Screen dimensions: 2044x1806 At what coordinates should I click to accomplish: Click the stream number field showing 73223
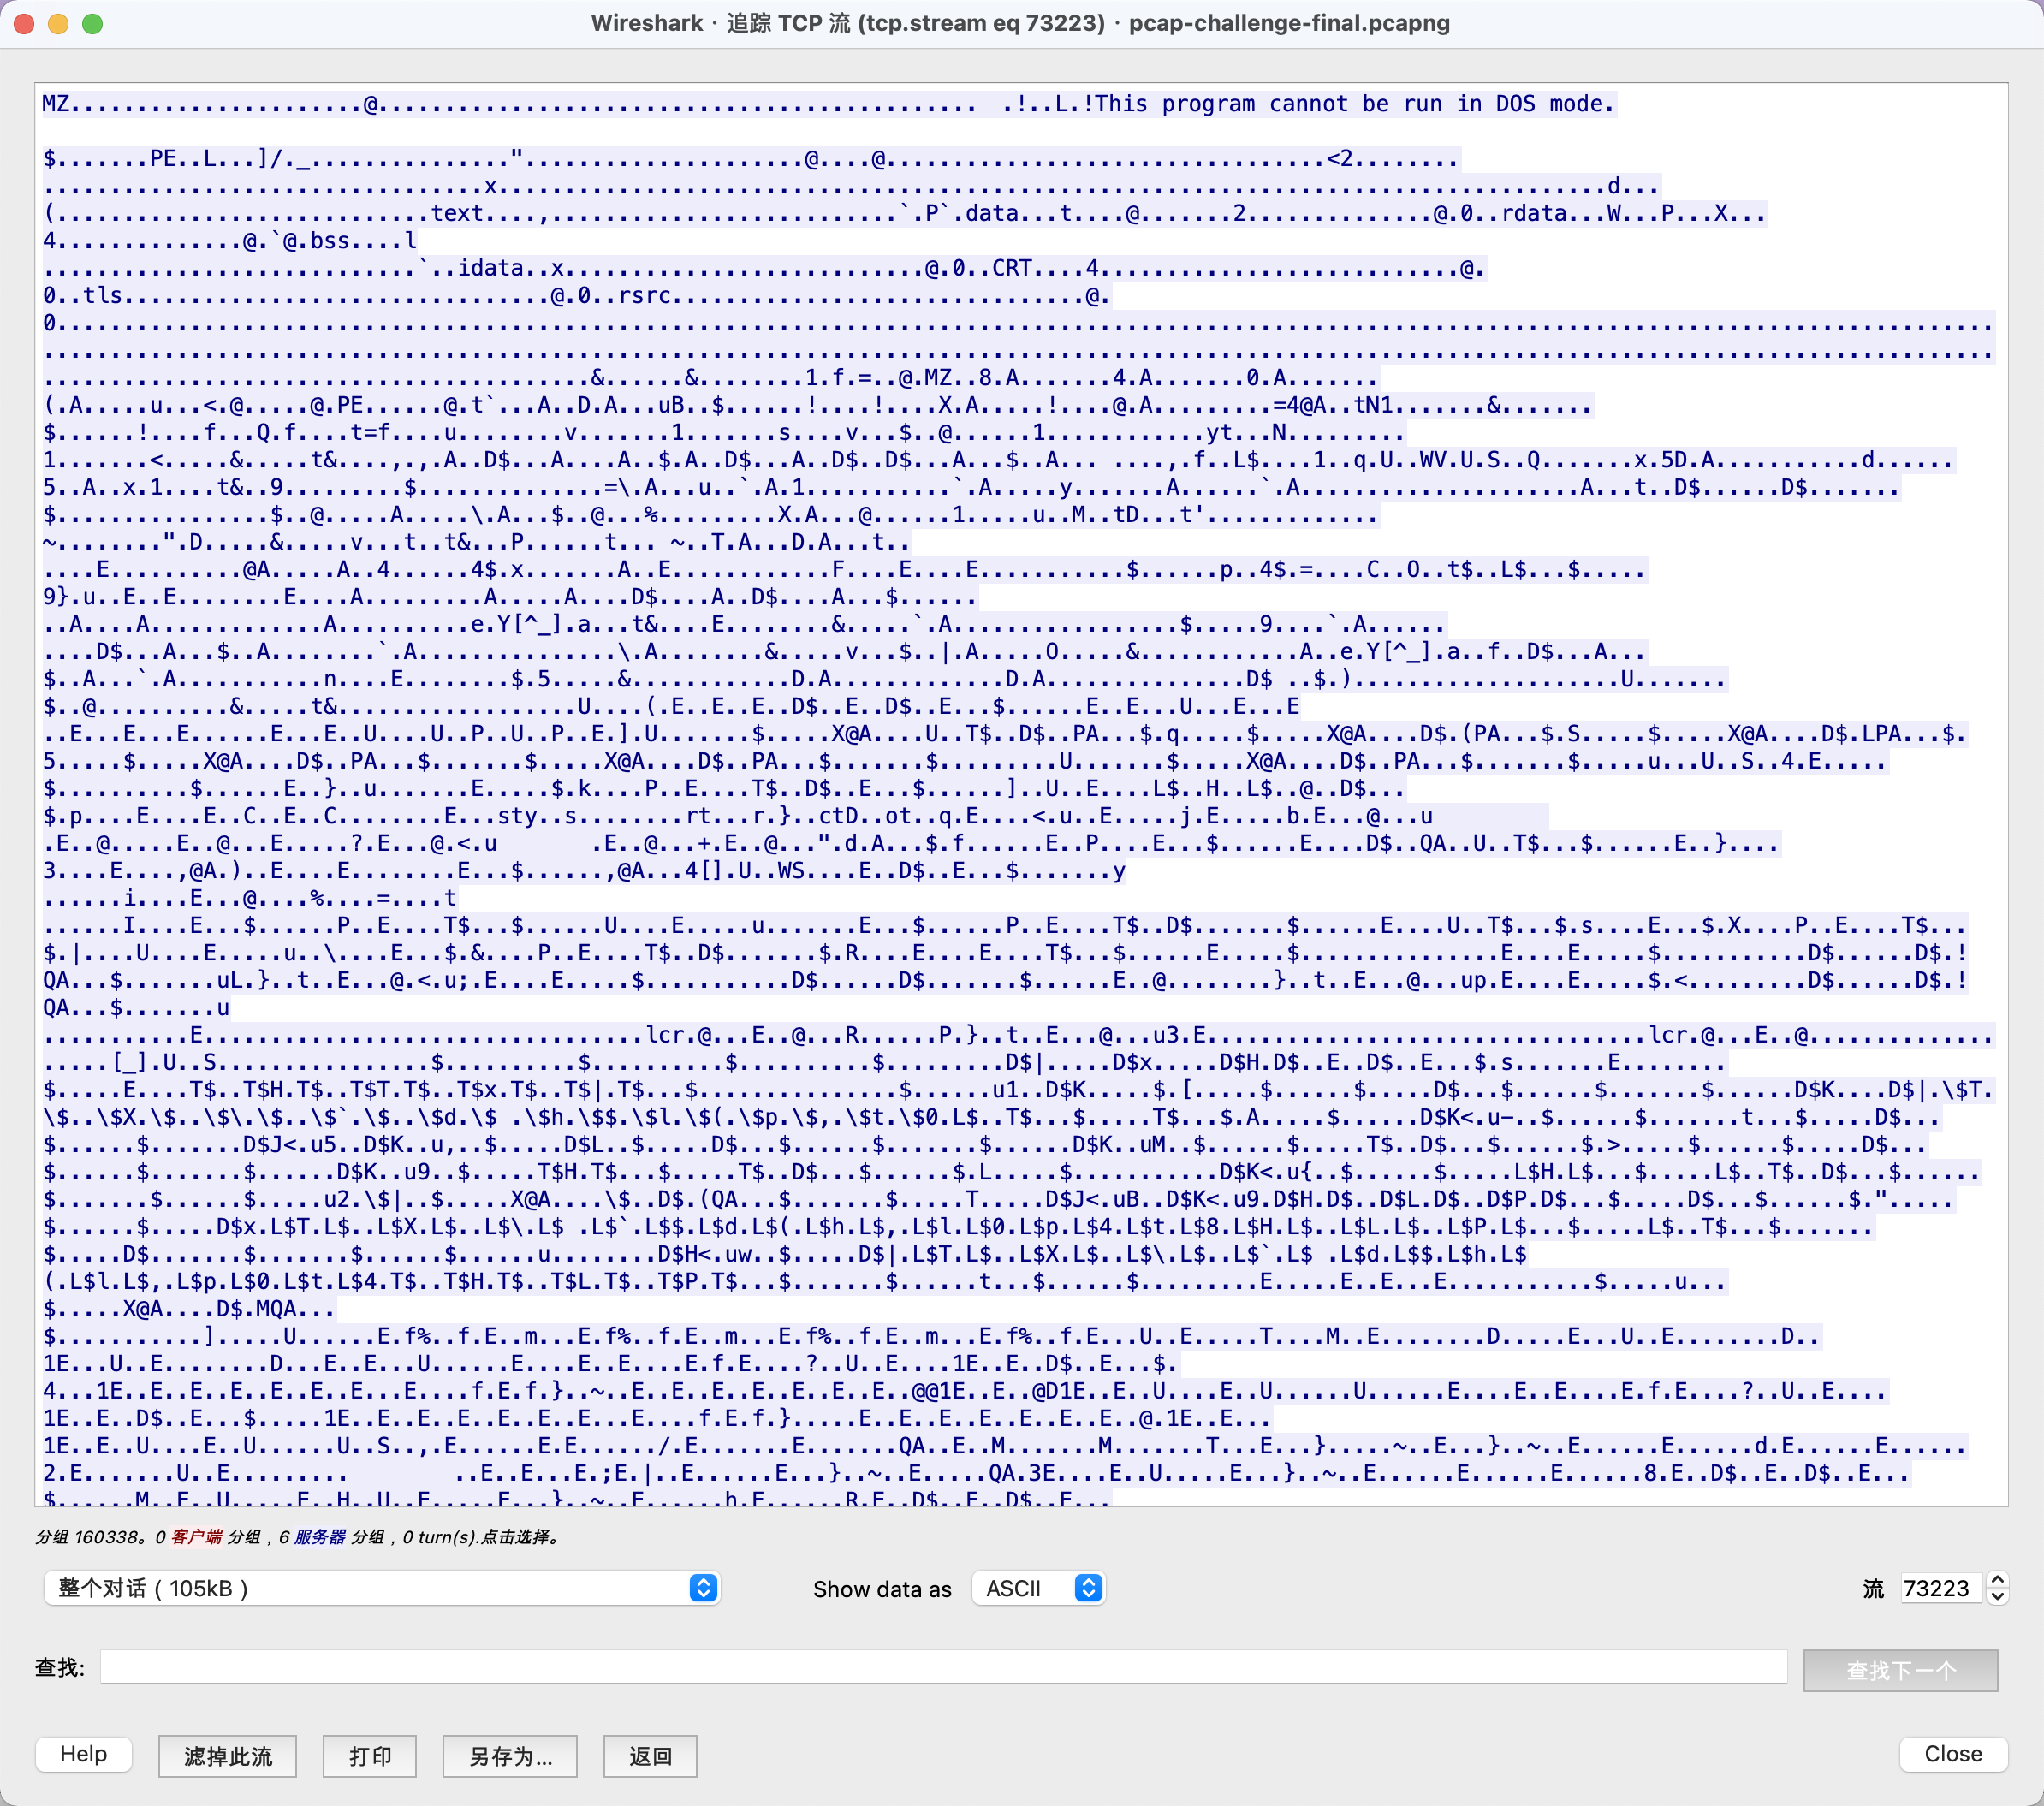(x=1938, y=1588)
